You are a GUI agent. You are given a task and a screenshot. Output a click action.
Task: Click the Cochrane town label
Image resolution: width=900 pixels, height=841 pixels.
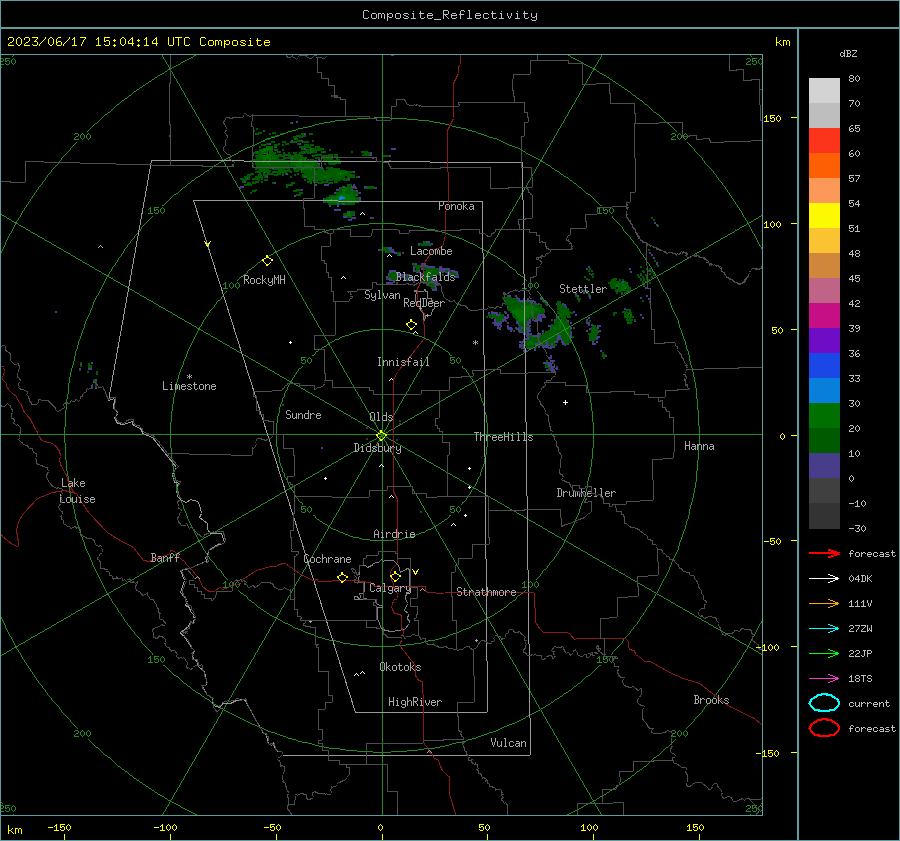click(327, 559)
